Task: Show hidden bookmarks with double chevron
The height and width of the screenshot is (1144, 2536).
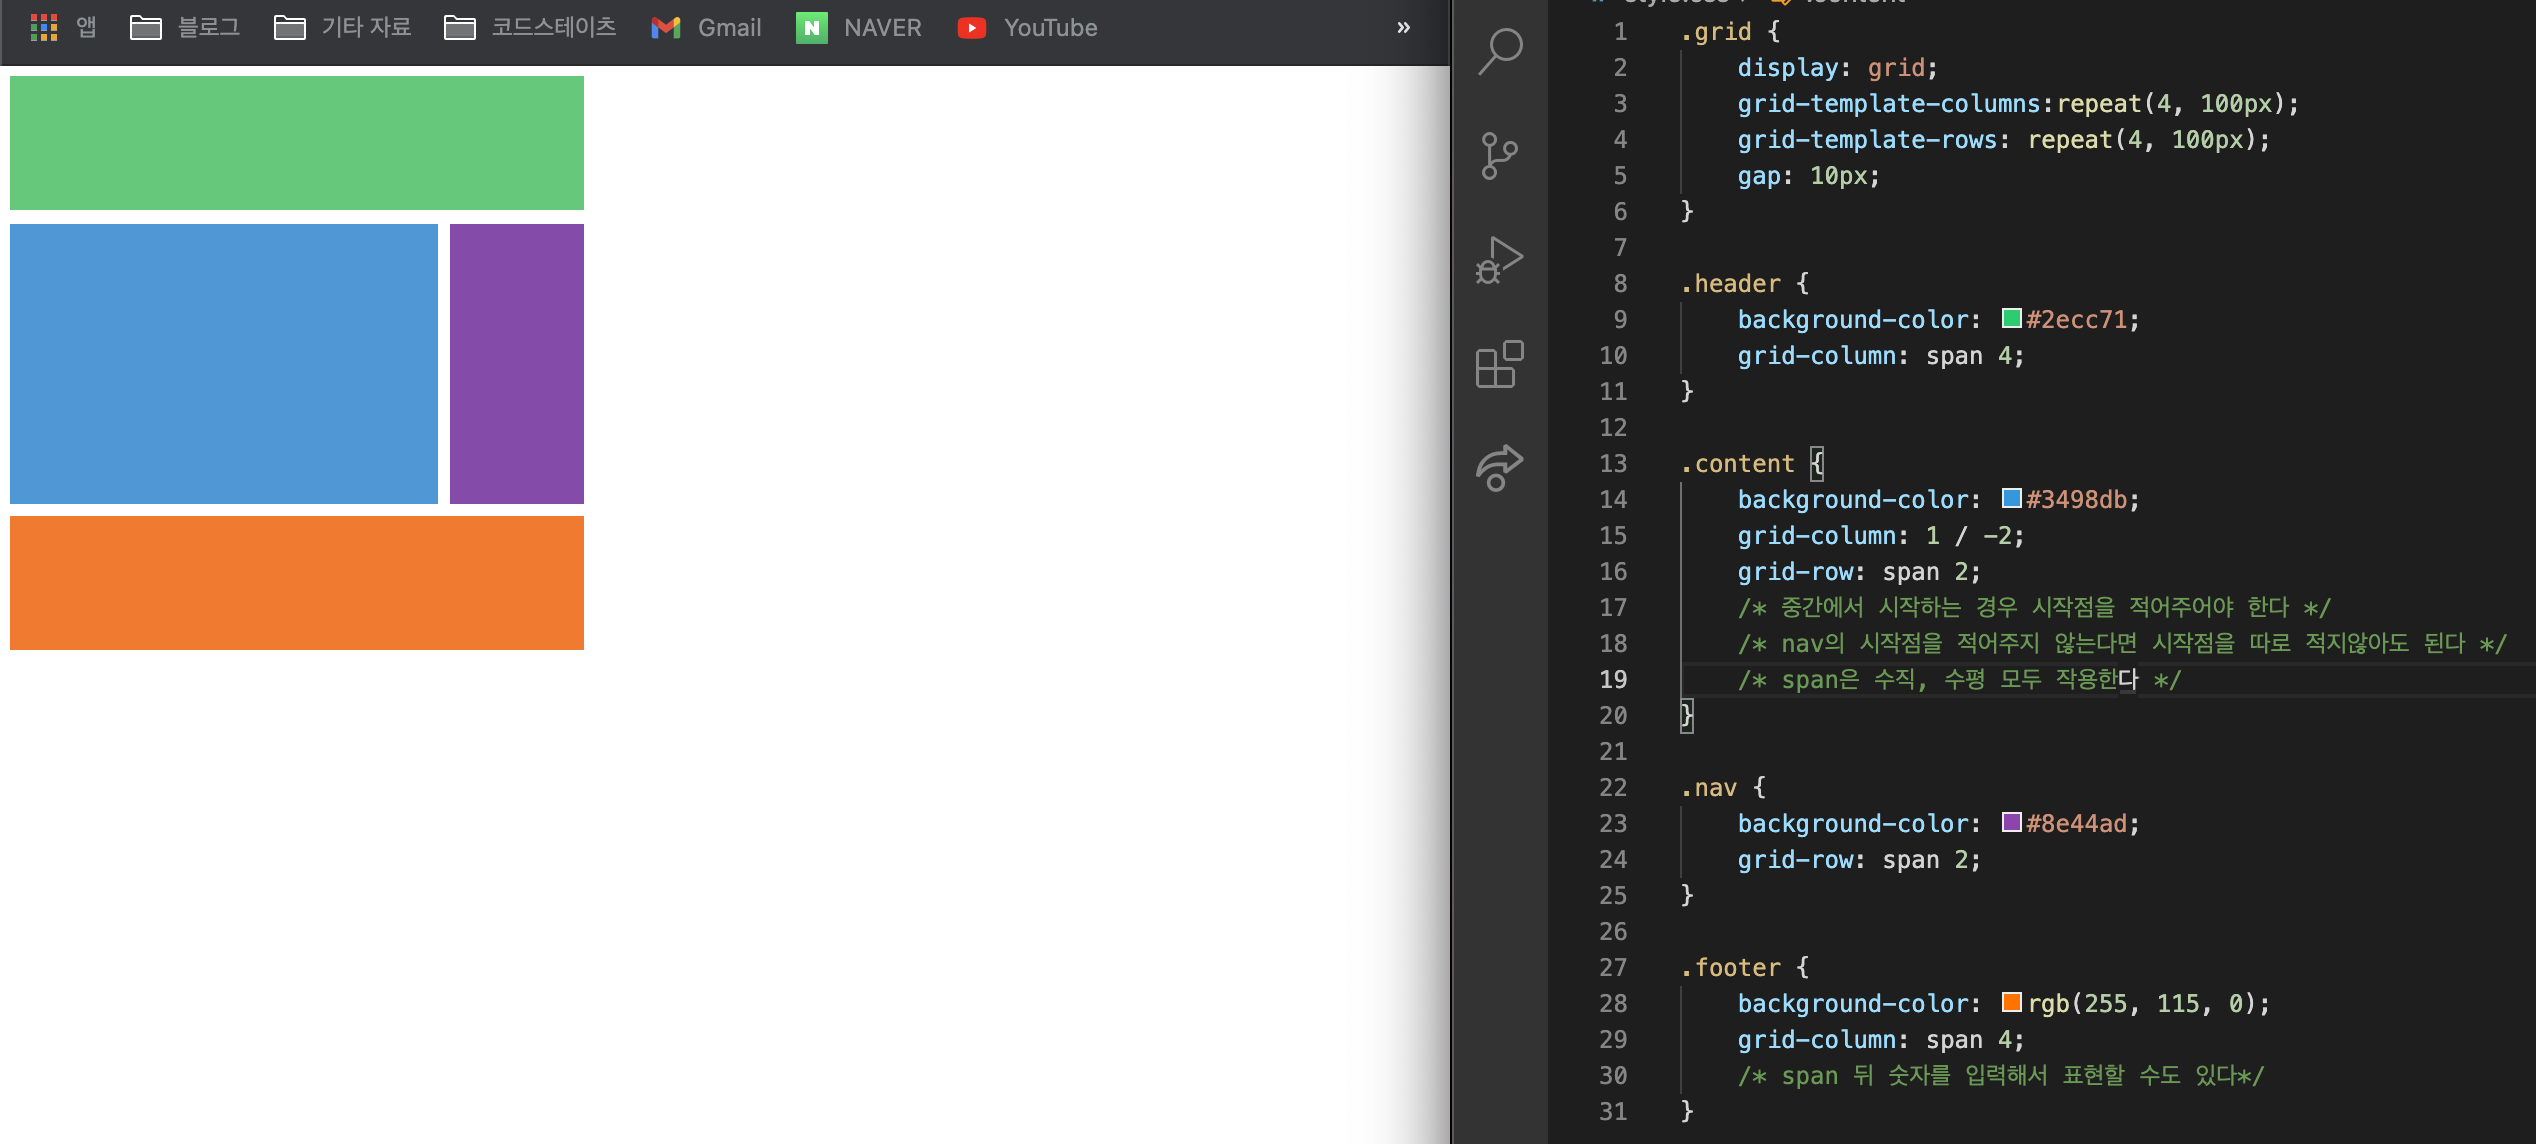Action: click(x=1404, y=28)
